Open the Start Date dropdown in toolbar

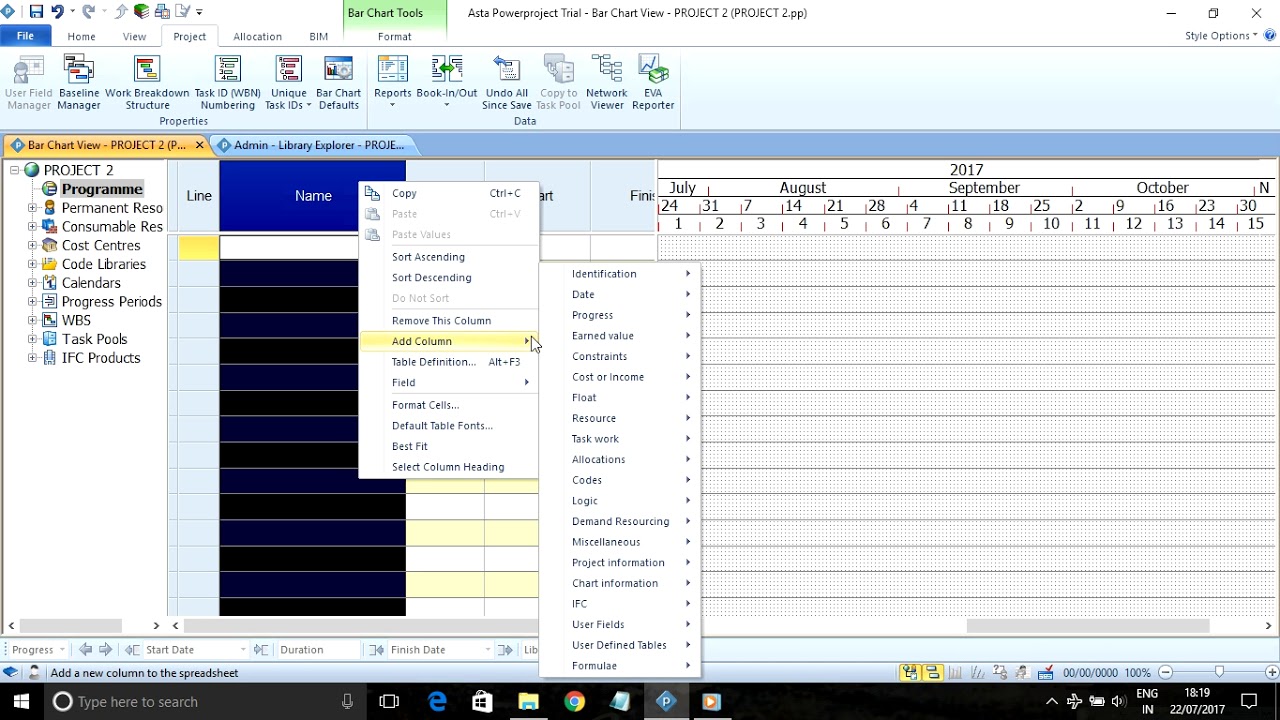tap(243, 650)
